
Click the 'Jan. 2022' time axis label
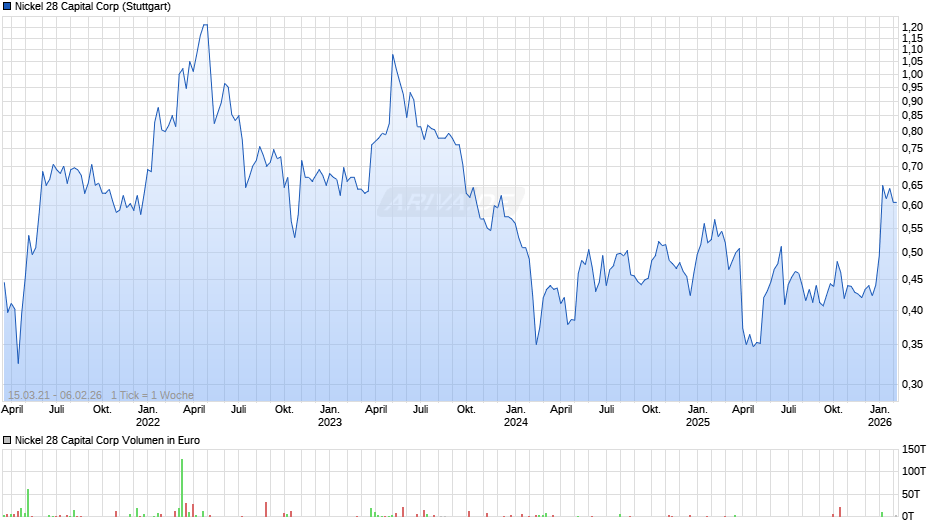147,416
